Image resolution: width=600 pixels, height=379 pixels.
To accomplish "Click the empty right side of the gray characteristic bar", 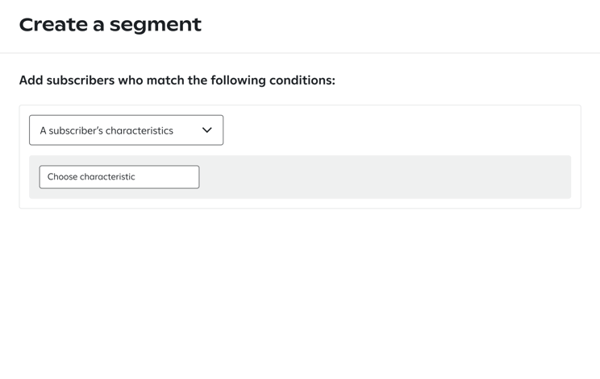I will (x=383, y=177).
